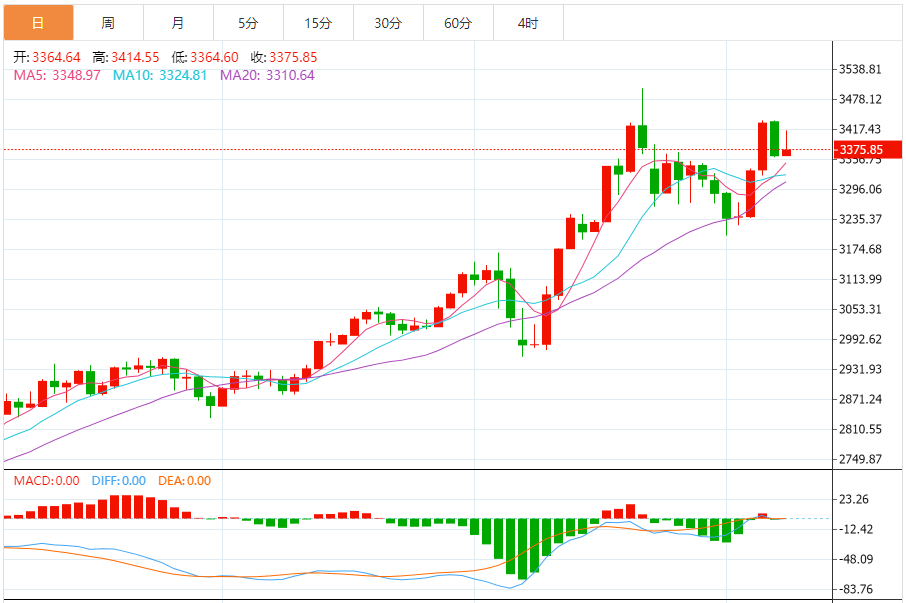The image size is (906, 603).
Task: Click the 3538.81 price axis label
Action: 860,69
